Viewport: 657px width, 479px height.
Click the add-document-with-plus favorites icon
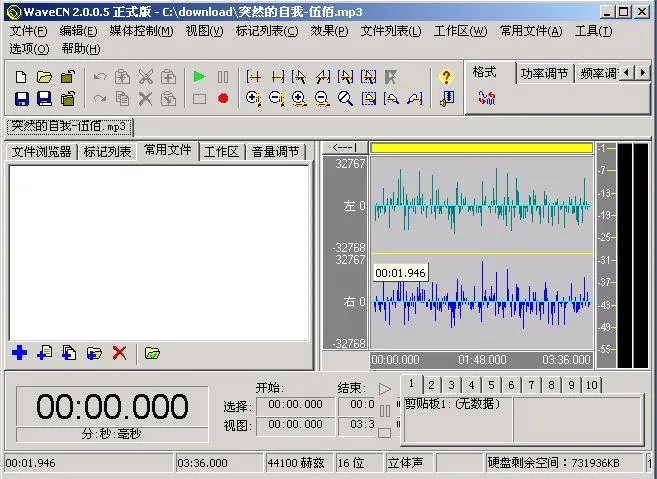click(45, 353)
